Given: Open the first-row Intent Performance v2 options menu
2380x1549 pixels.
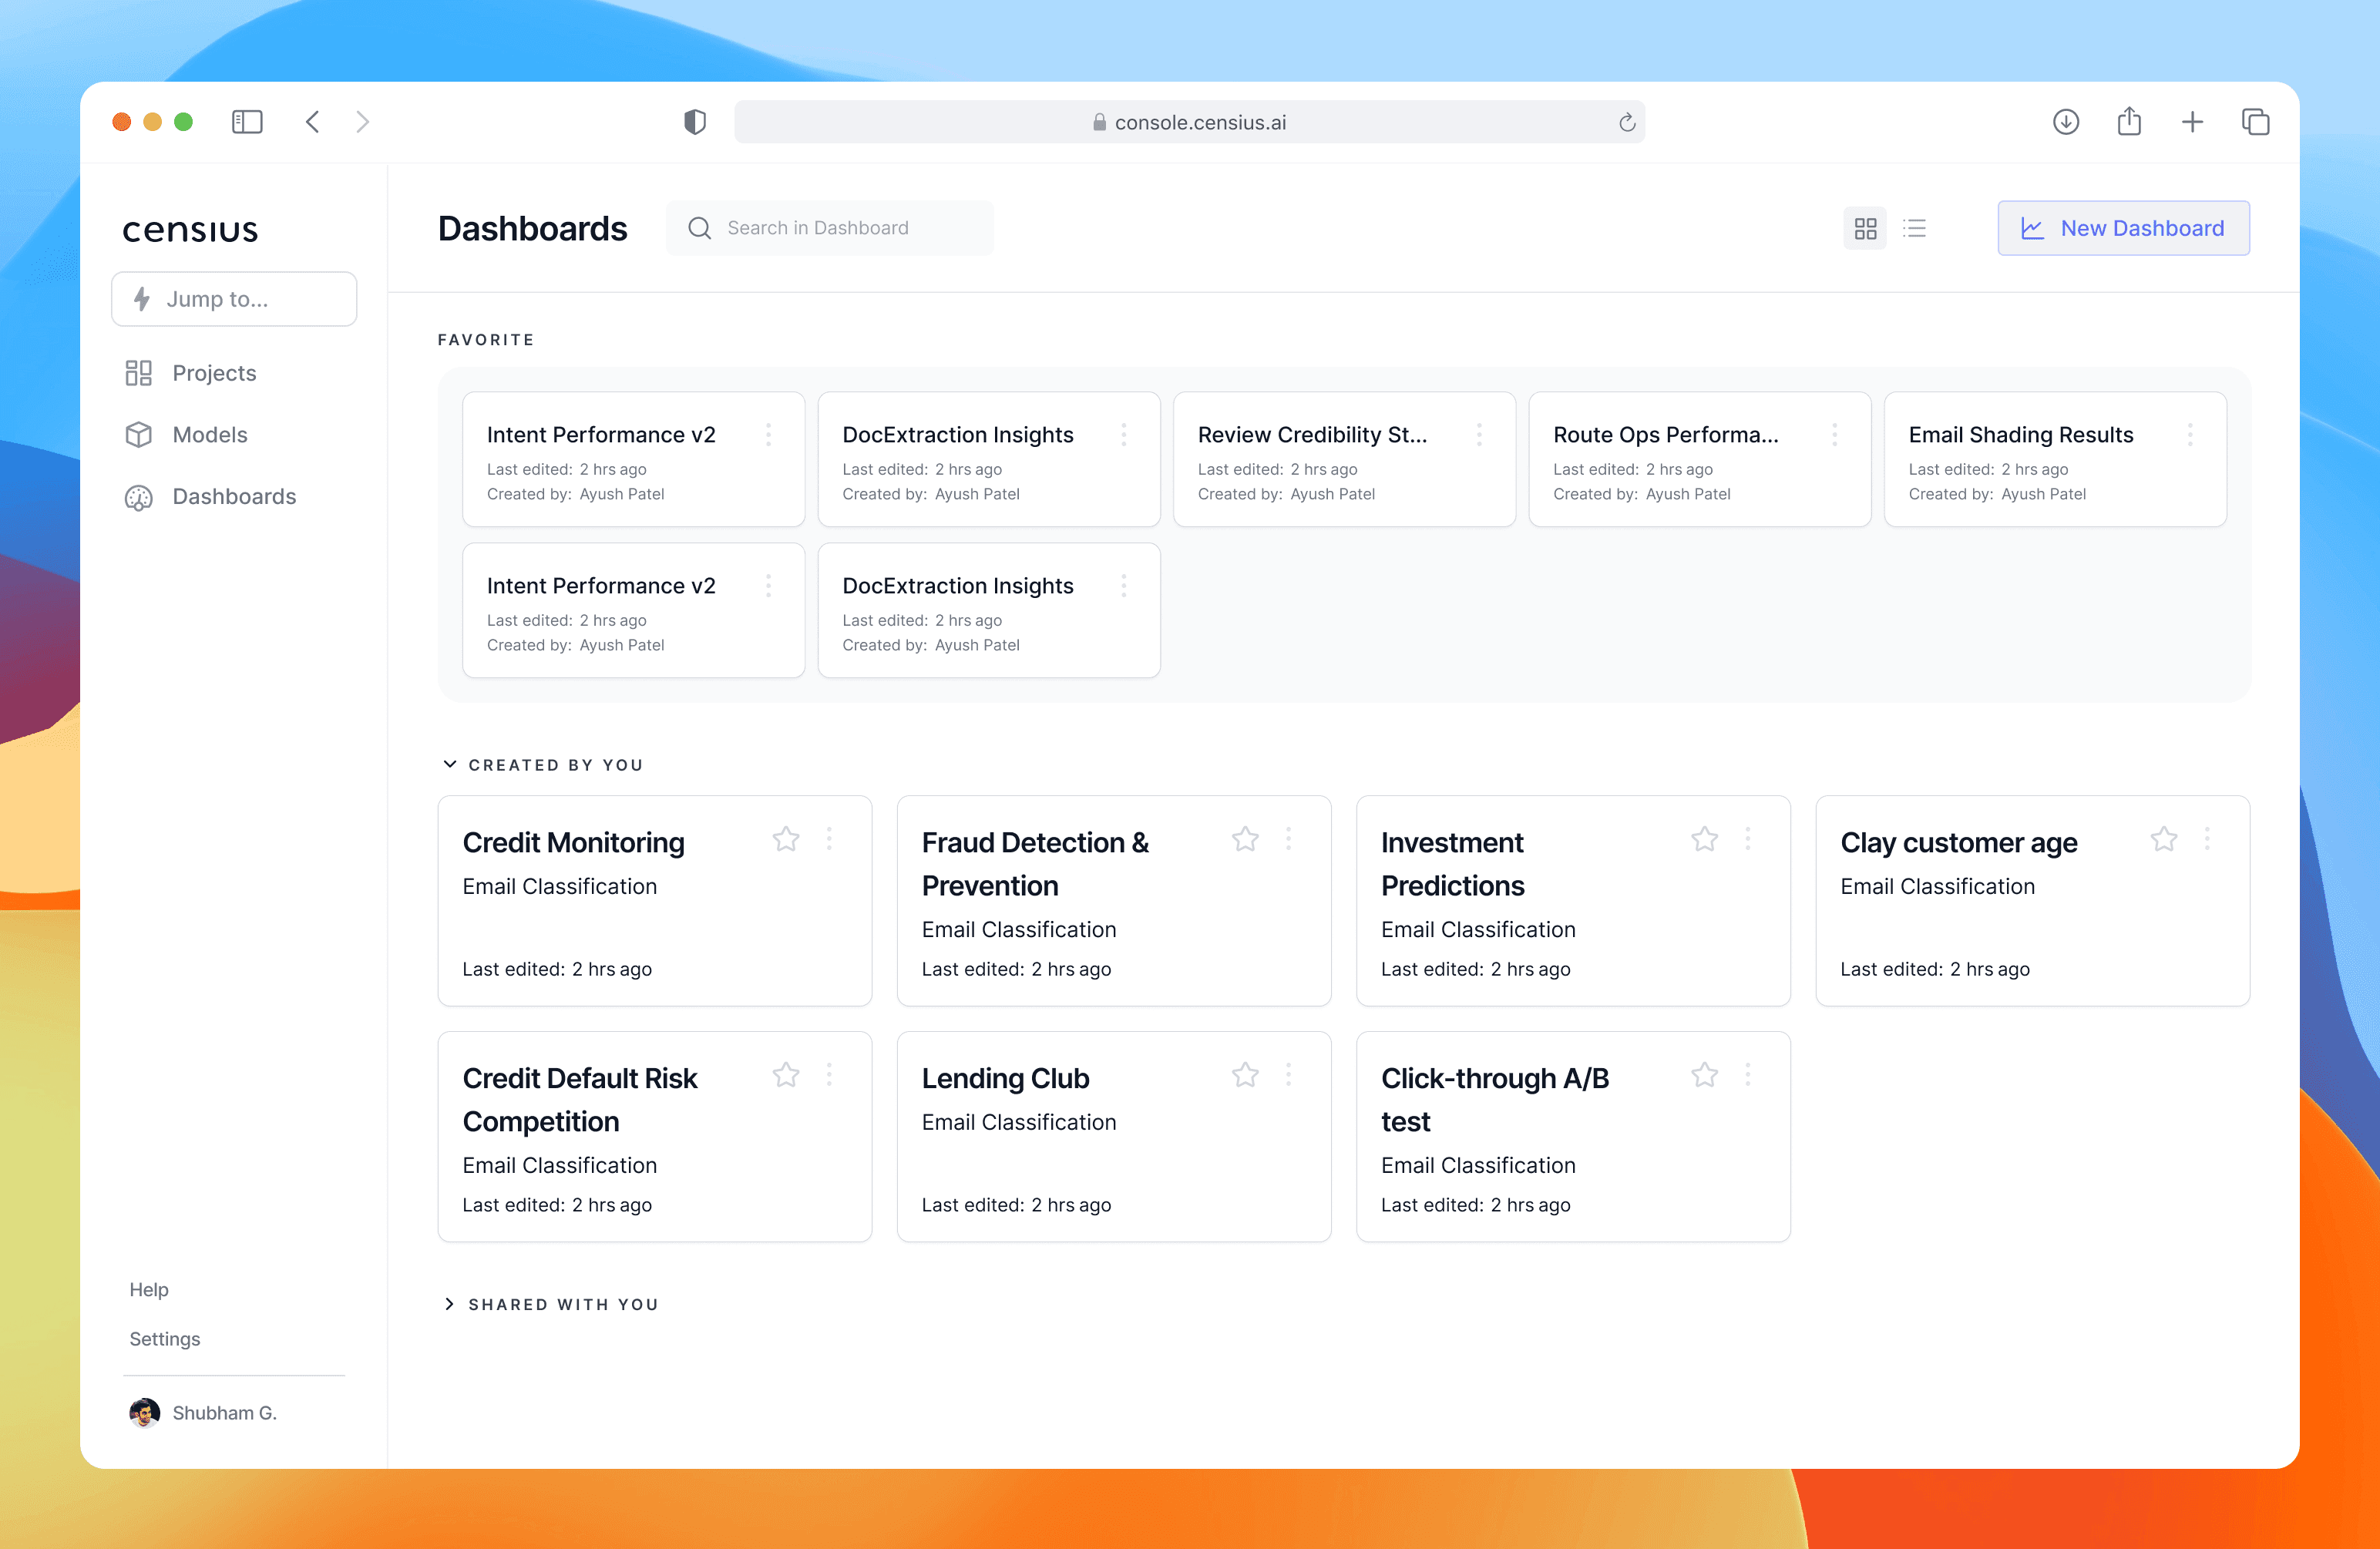Looking at the screenshot, I should (x=768, y=434).
